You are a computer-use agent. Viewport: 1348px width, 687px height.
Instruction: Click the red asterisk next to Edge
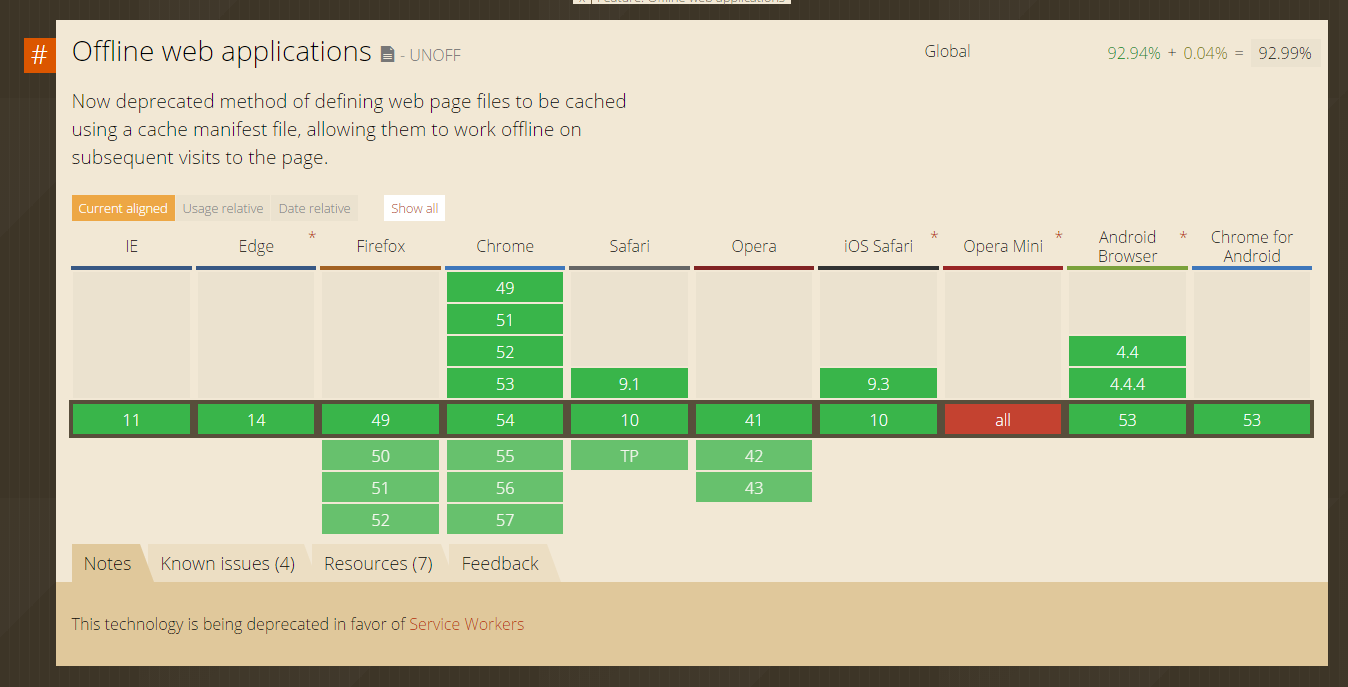coord(312,237)
